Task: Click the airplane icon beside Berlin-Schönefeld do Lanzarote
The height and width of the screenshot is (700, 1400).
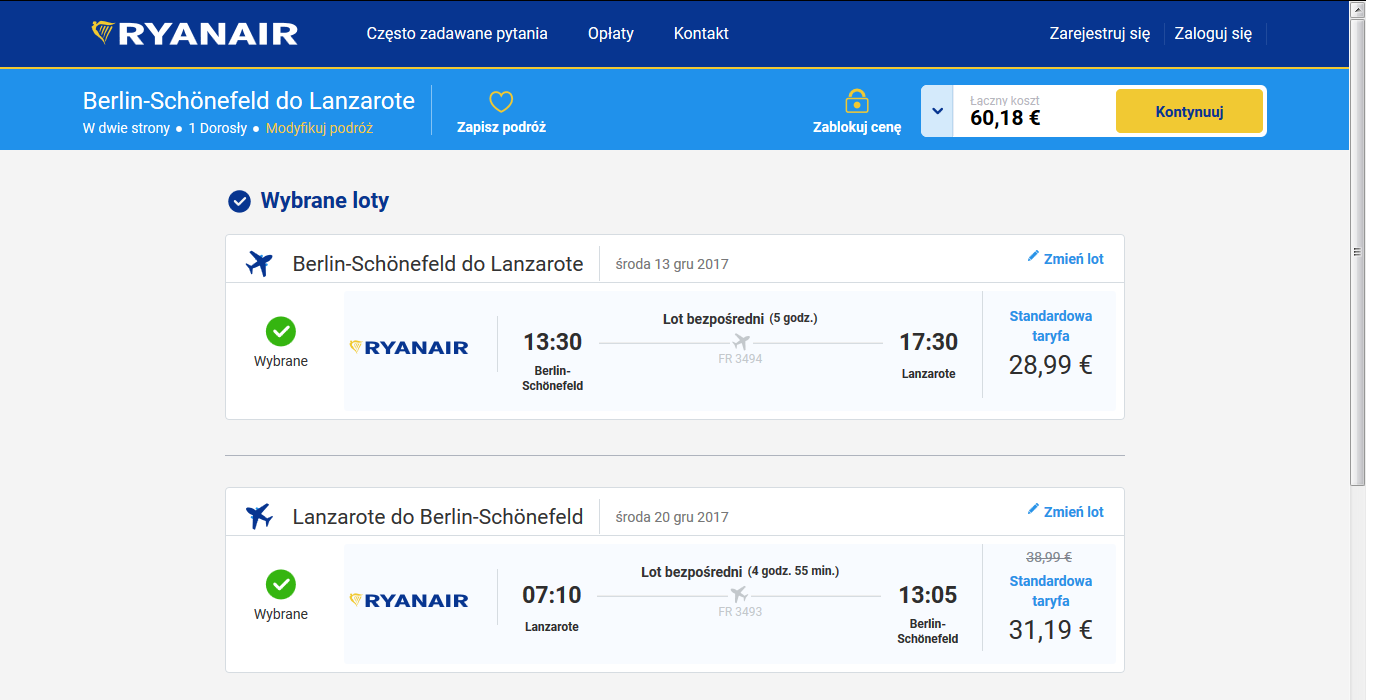Action: 259,264
